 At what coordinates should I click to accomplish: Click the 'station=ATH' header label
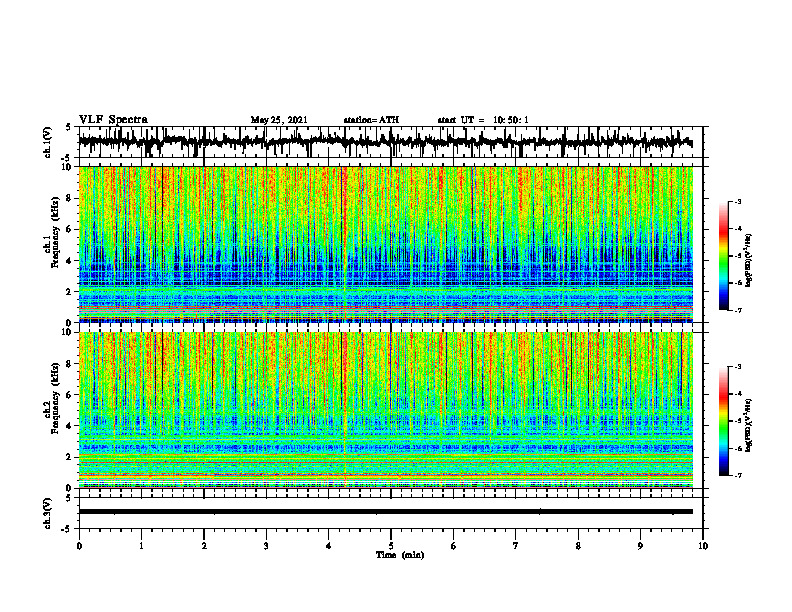[371, 120]
